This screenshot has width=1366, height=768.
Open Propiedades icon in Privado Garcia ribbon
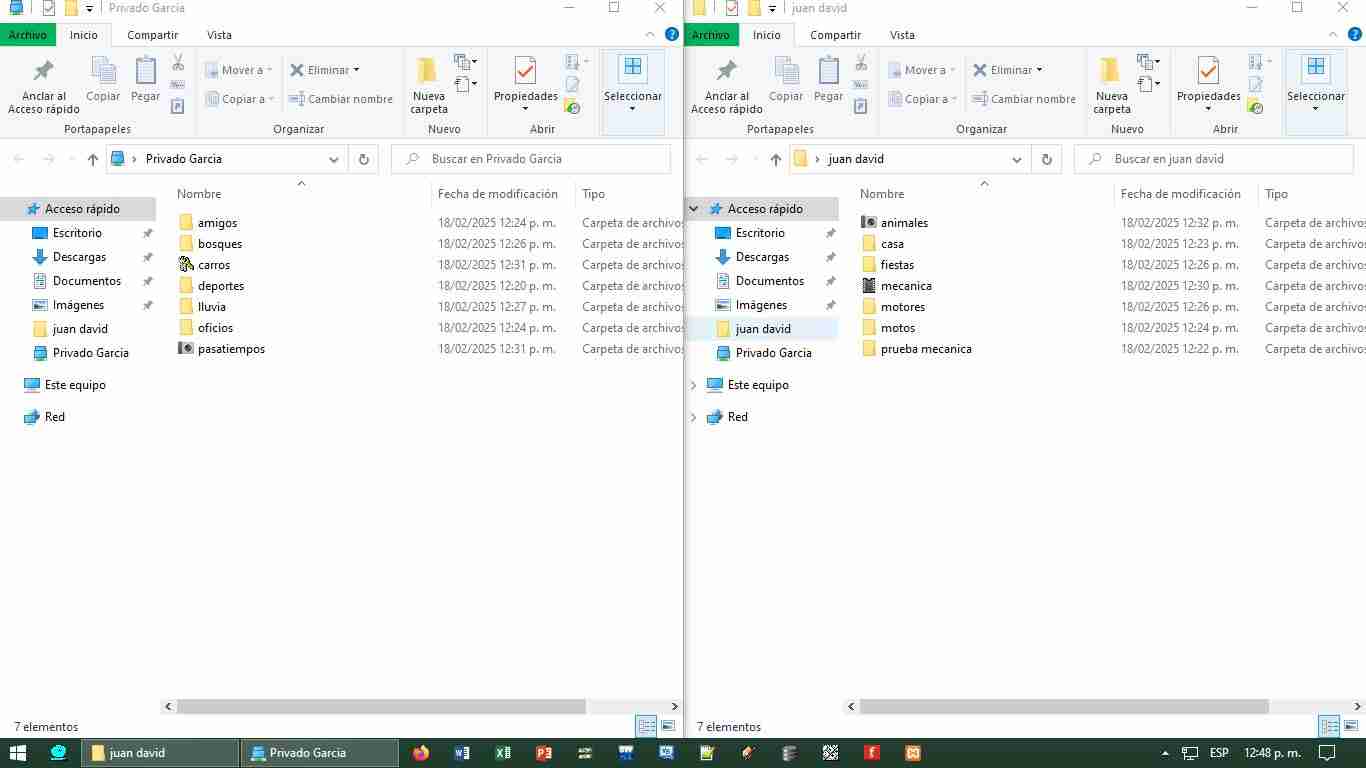[x=525, y=71]
